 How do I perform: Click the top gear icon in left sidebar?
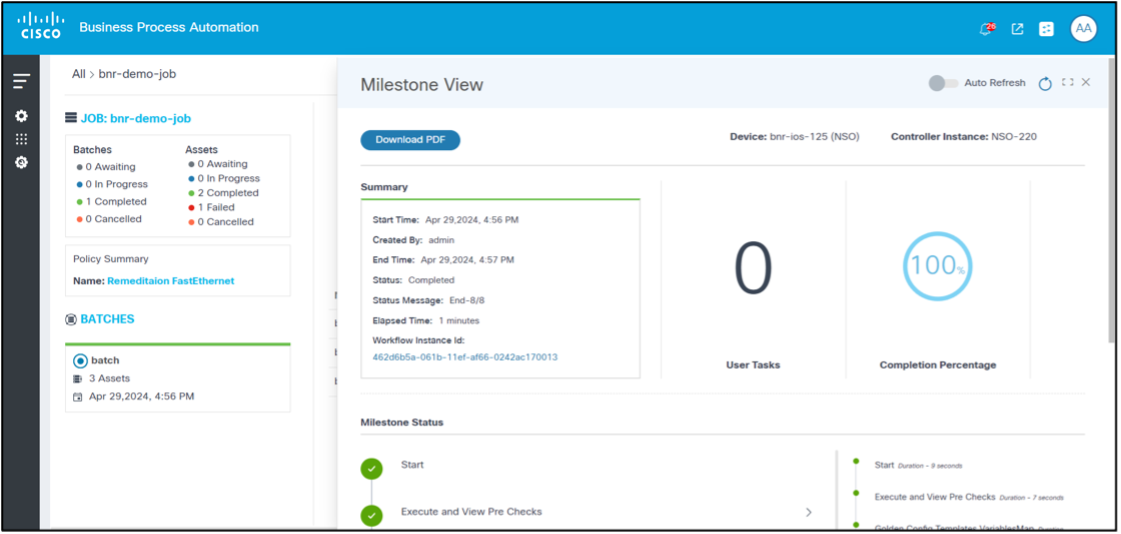(x=21, y=116)
